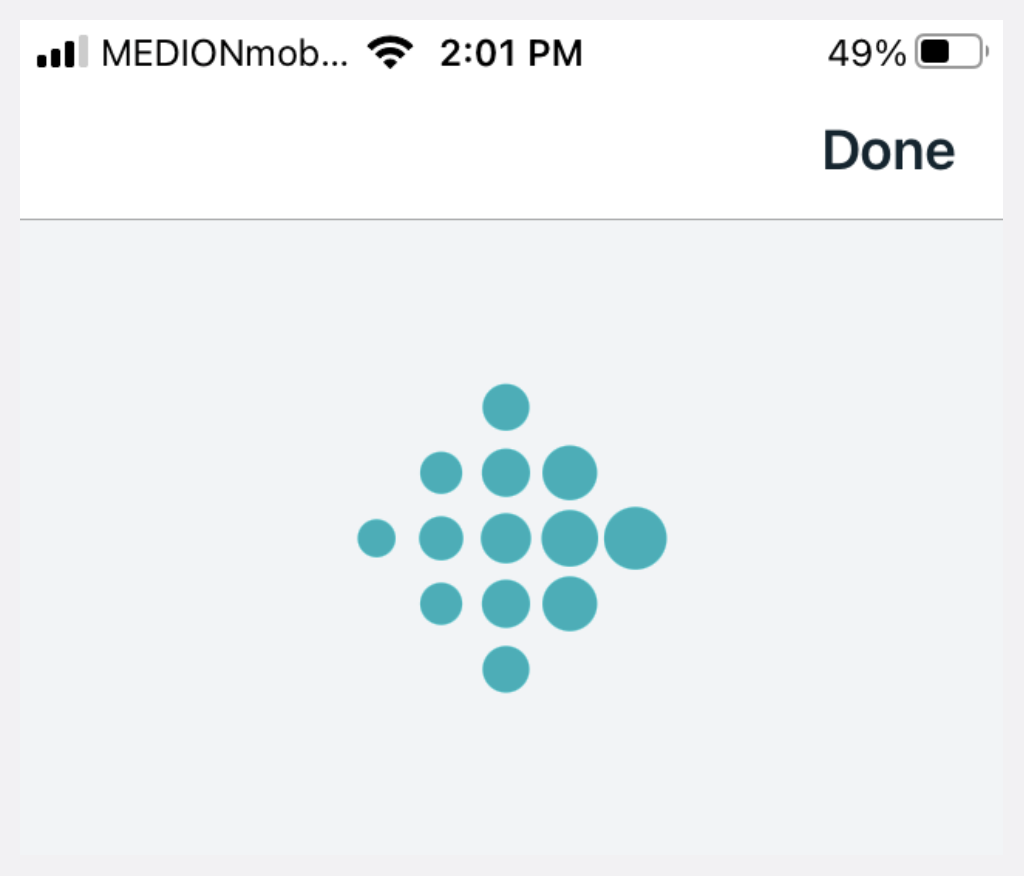Click the fourth dot from left in middle row

(570, 539)
